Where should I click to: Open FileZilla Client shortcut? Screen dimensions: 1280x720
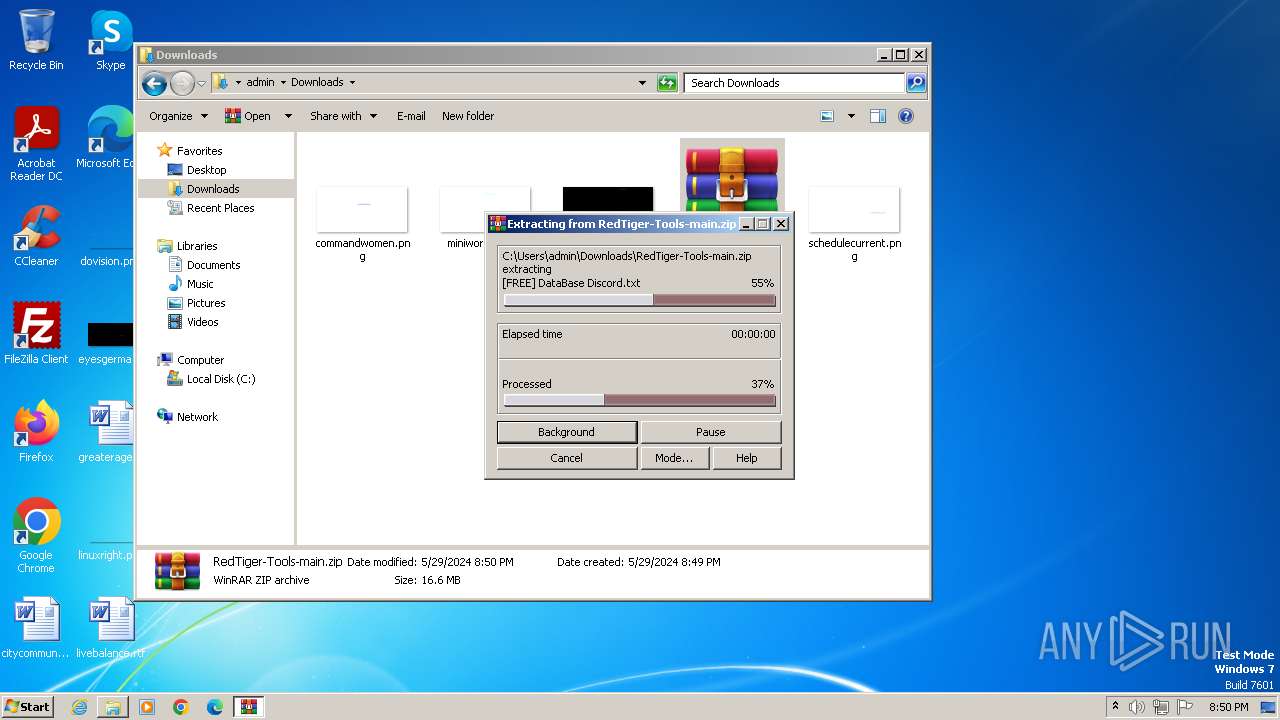click(x=36, y=333)
